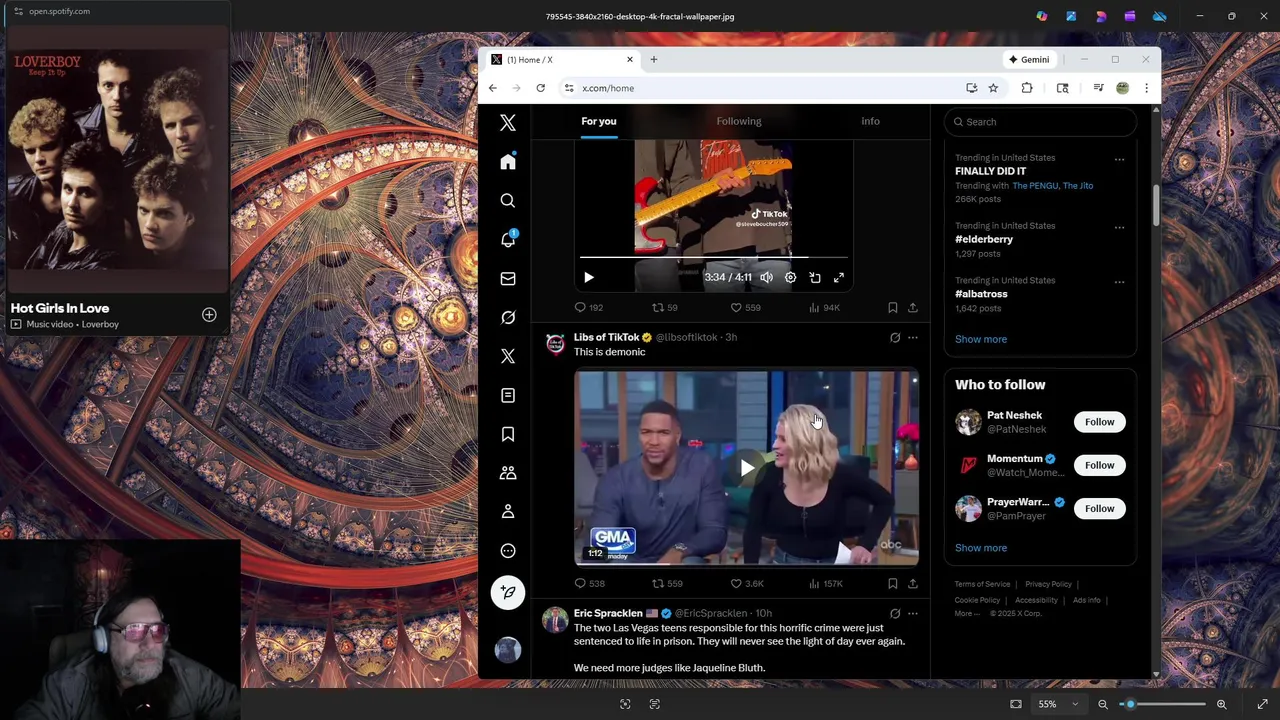
Task: View analytics showing 157K views
Action: pyautogui.click(x=826, y=583)
